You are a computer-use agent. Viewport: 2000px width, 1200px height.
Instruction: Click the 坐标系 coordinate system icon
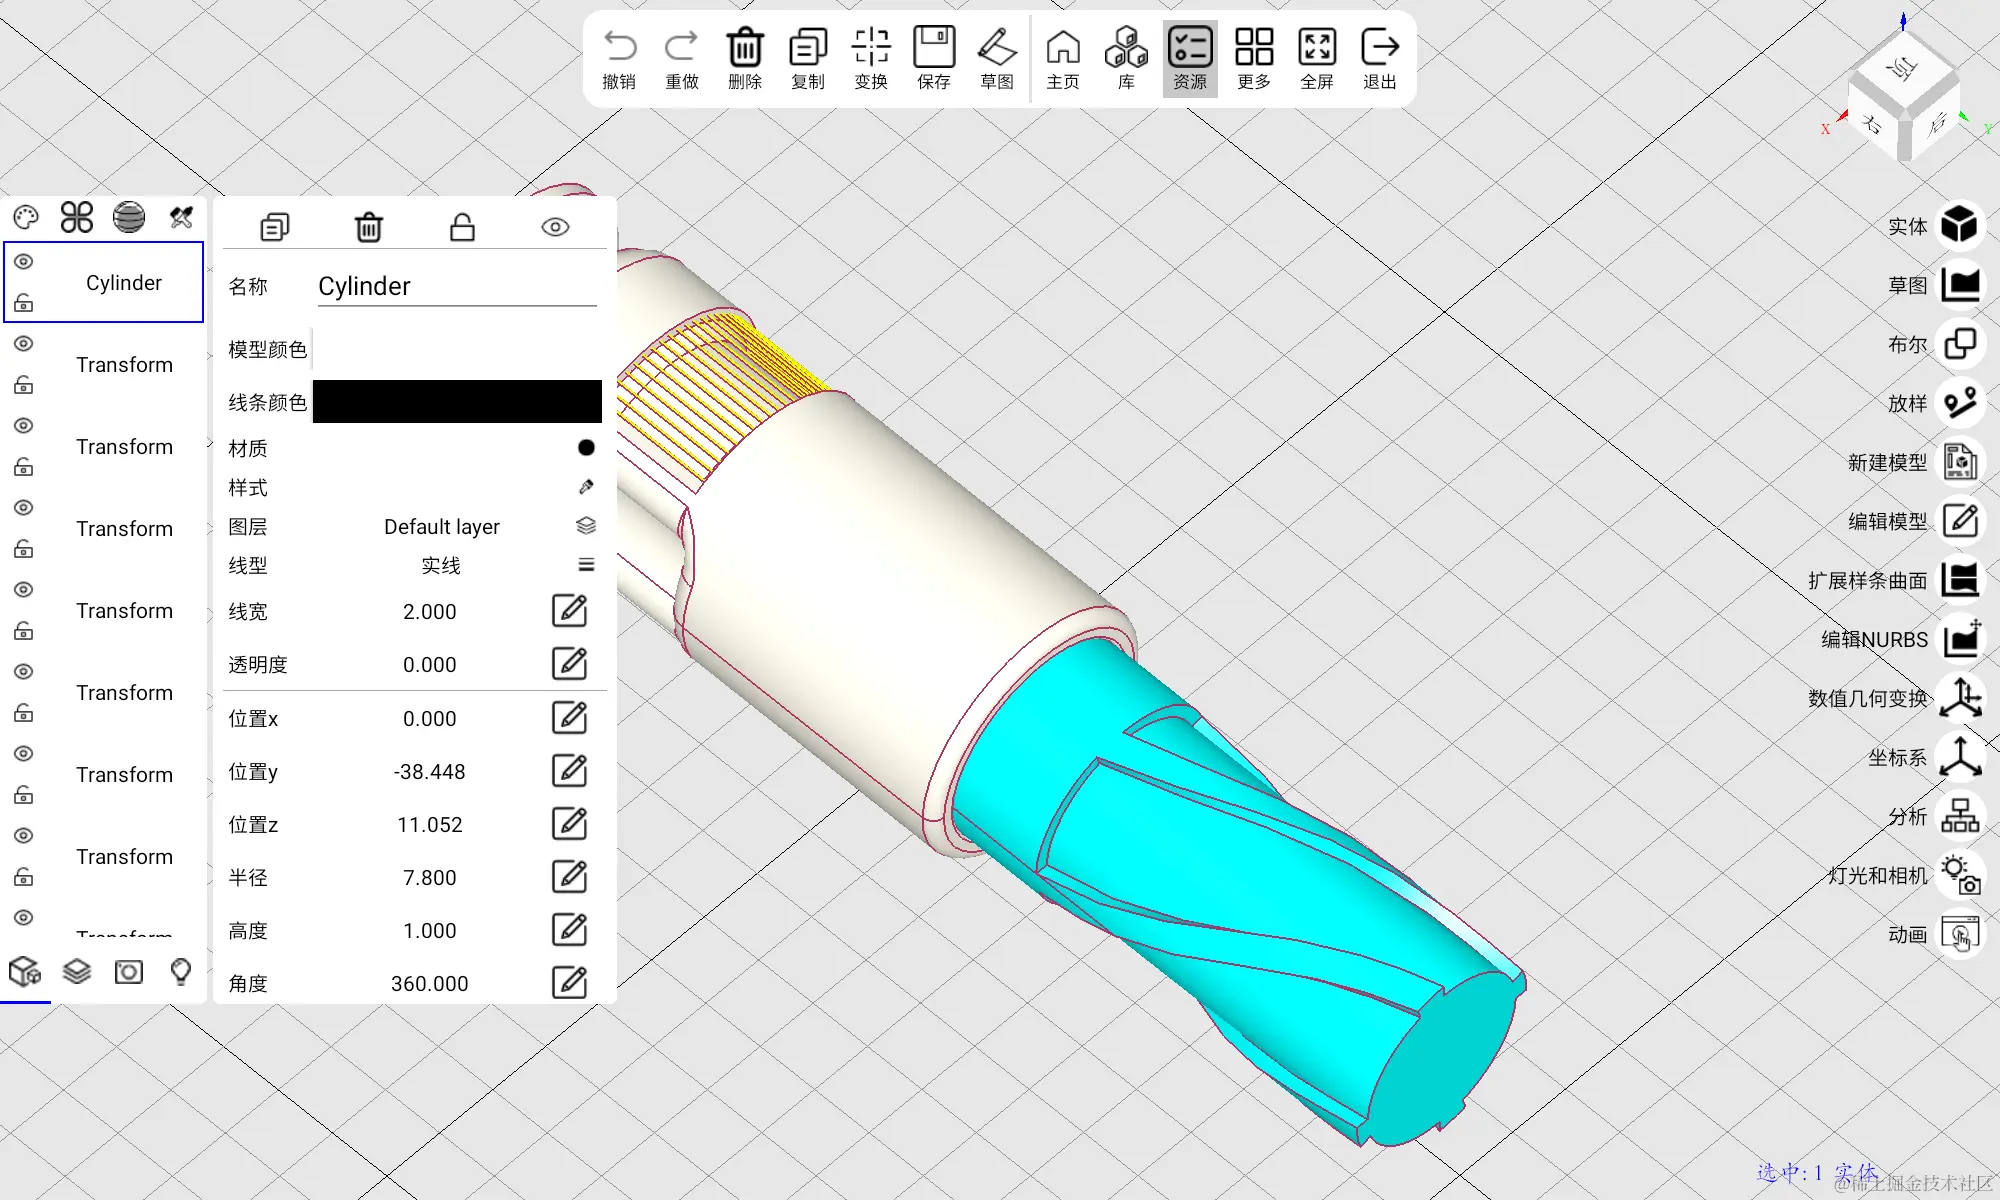click(x=1960, y=757)
